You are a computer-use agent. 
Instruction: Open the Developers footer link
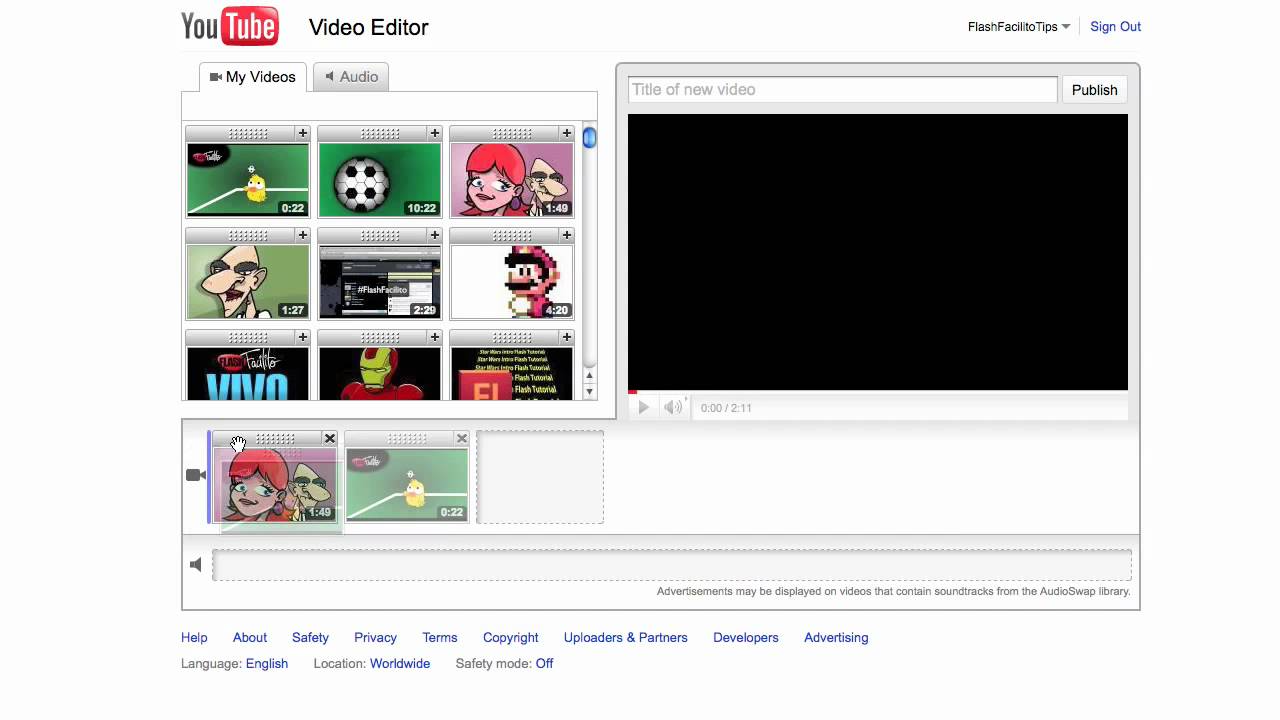746,637
